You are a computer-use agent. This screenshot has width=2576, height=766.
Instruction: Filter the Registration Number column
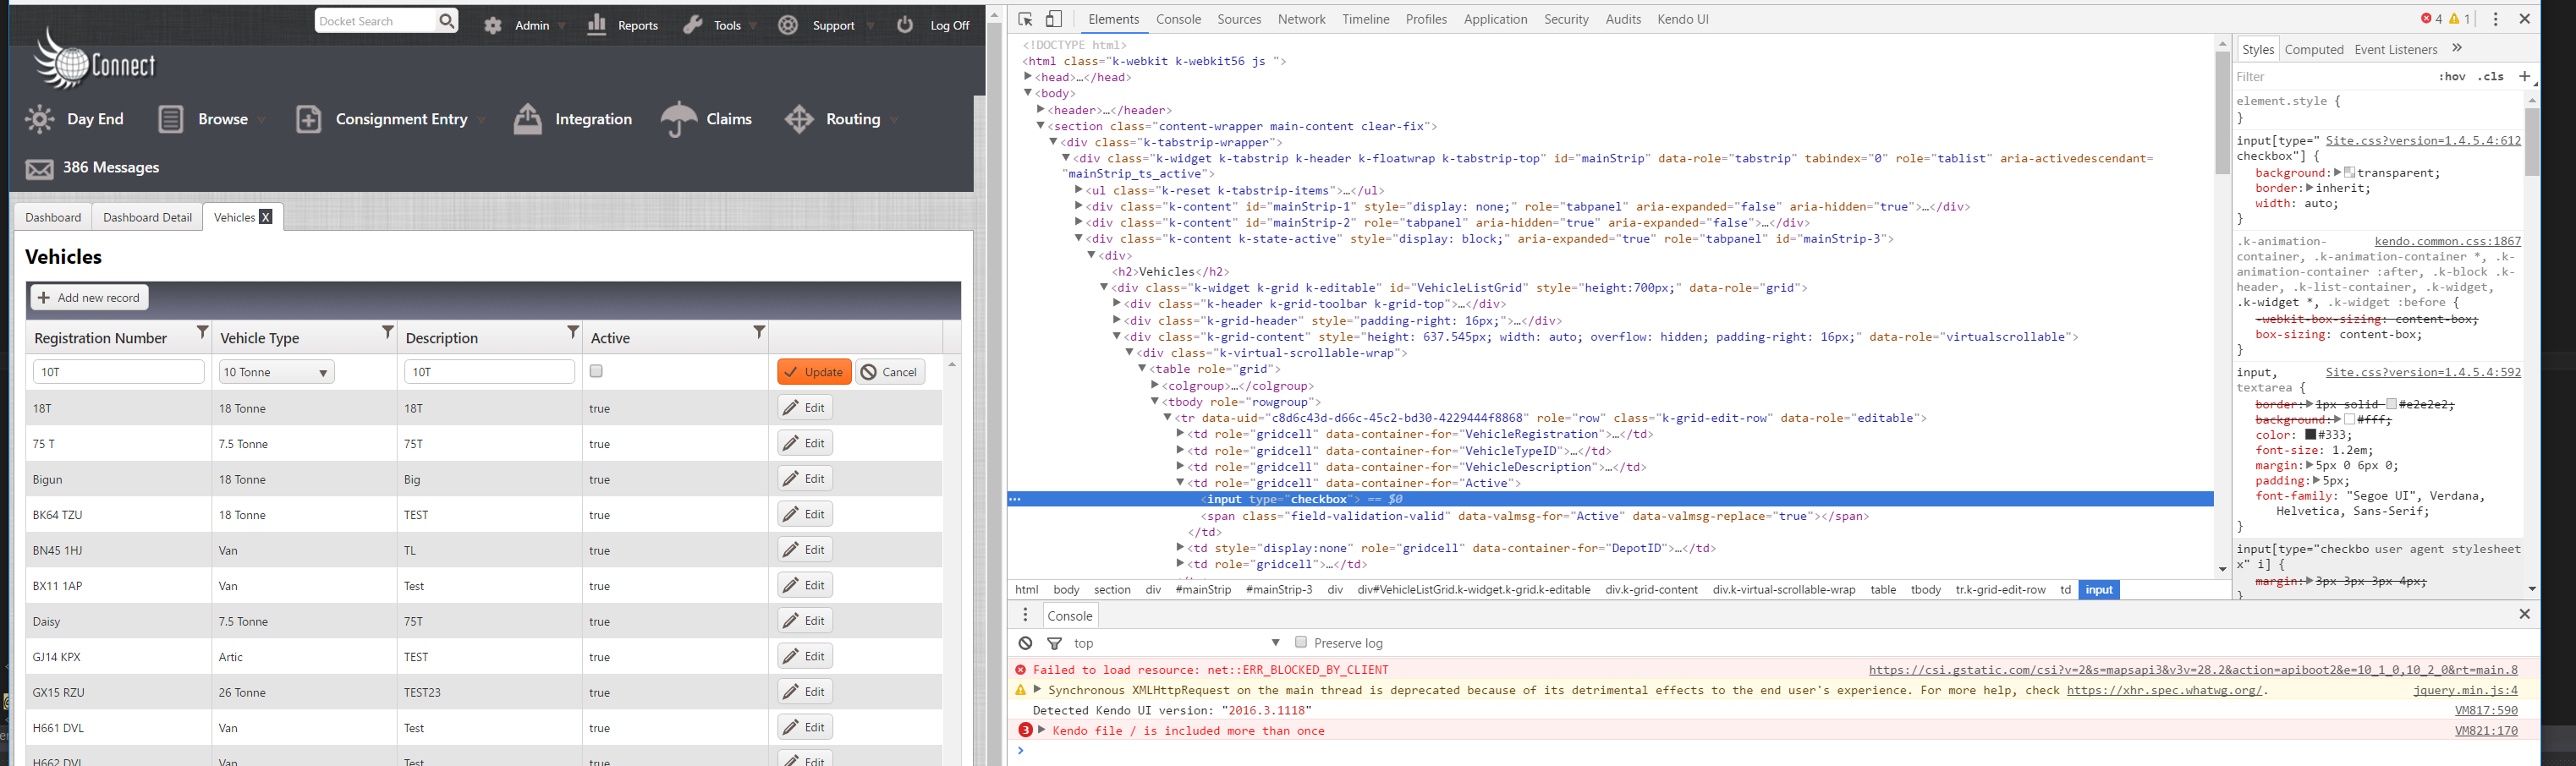[x=202, y=332]
